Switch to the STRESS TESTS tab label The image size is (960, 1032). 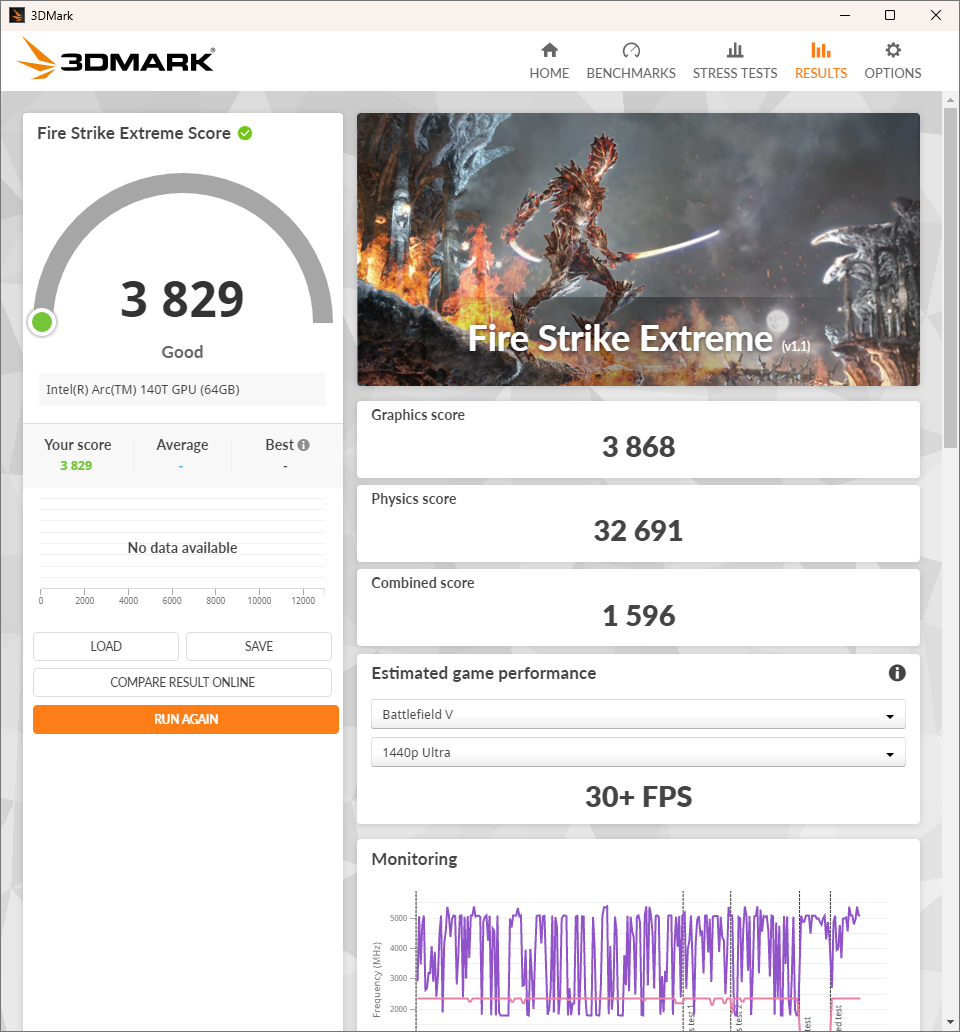(735, 73)
